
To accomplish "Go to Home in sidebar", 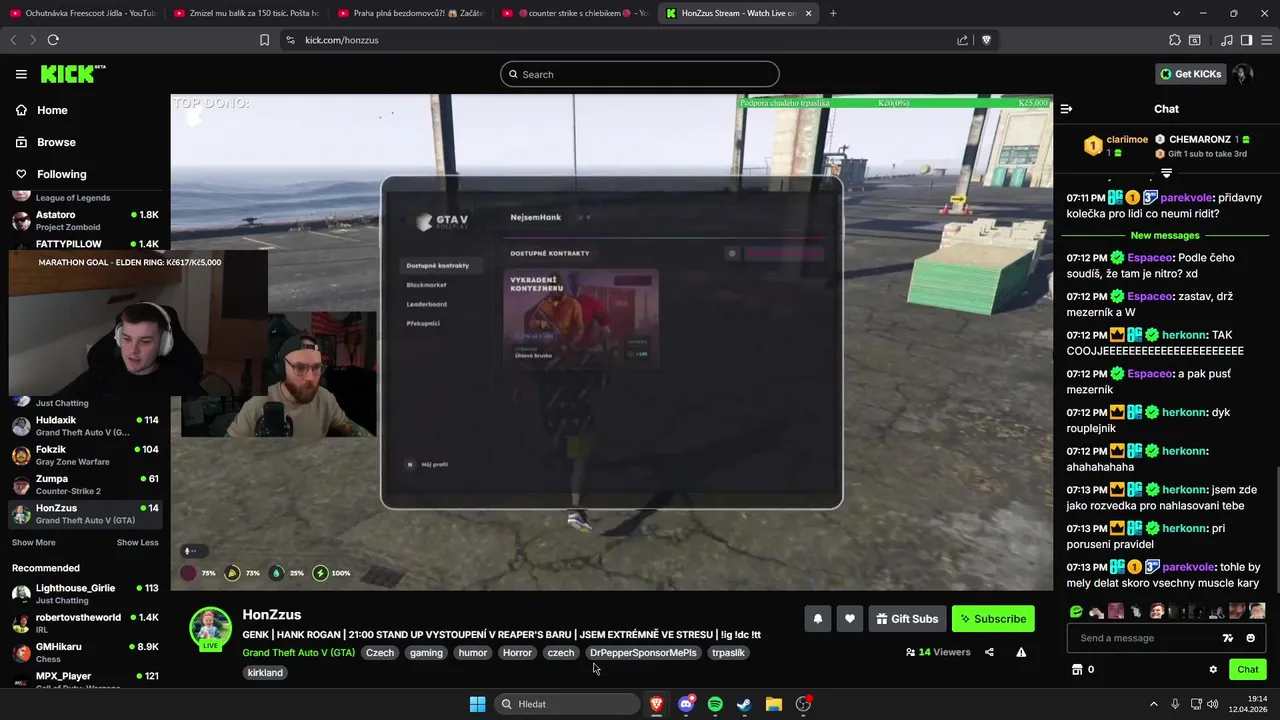I will (52, 110).
